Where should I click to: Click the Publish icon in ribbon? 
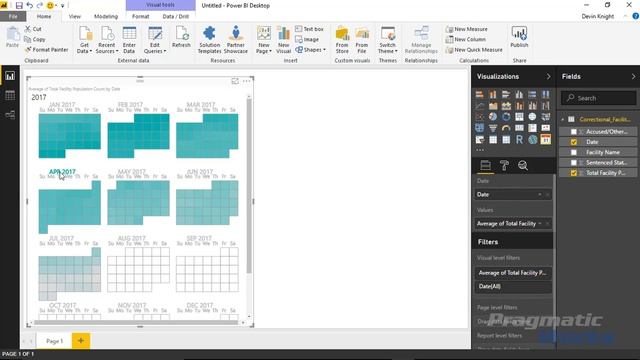[x=519, y=38]
